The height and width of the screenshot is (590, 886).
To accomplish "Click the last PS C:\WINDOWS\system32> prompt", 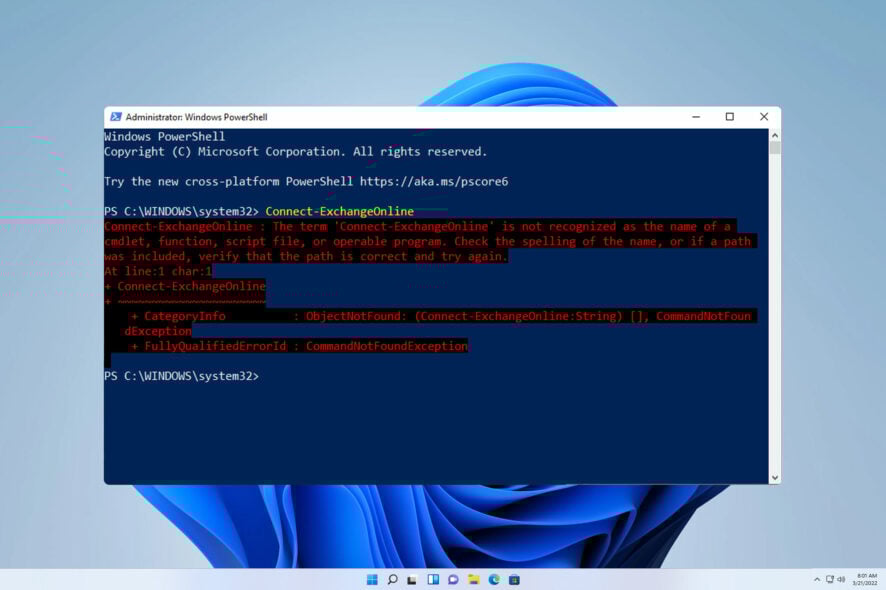I will 181,376.
